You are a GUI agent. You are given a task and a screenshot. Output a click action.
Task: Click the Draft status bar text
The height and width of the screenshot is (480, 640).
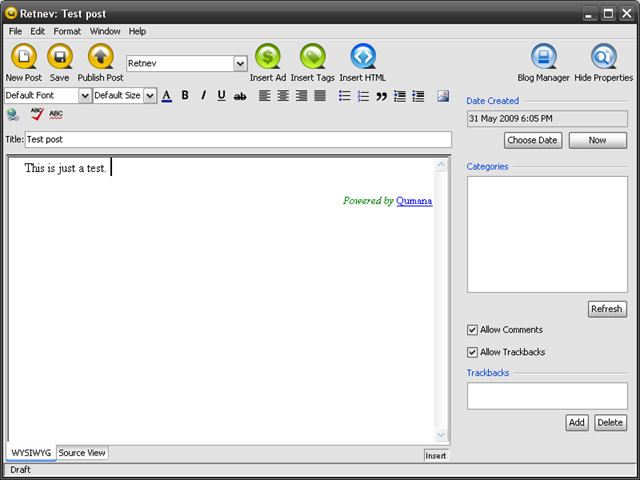tap(20, 470)
